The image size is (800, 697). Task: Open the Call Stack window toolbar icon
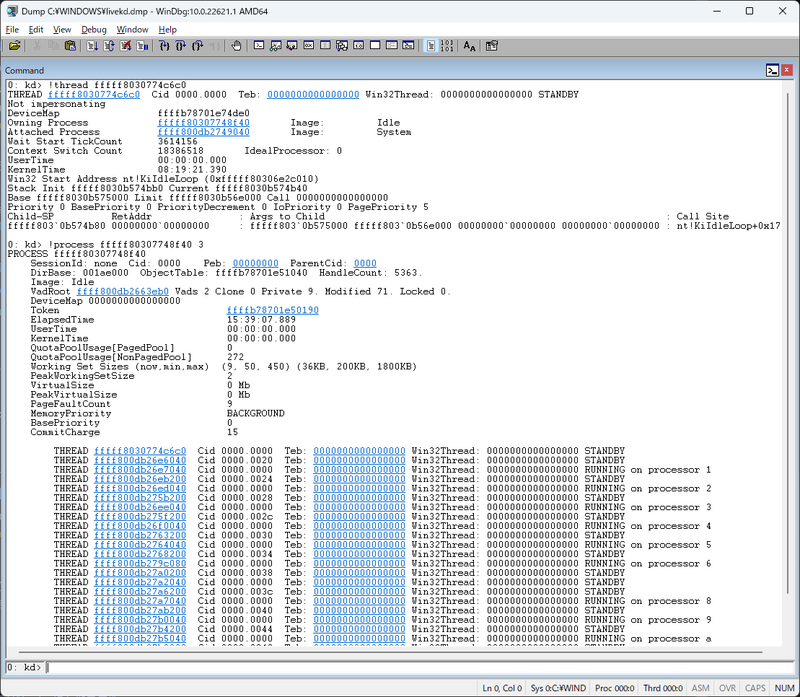342,46
